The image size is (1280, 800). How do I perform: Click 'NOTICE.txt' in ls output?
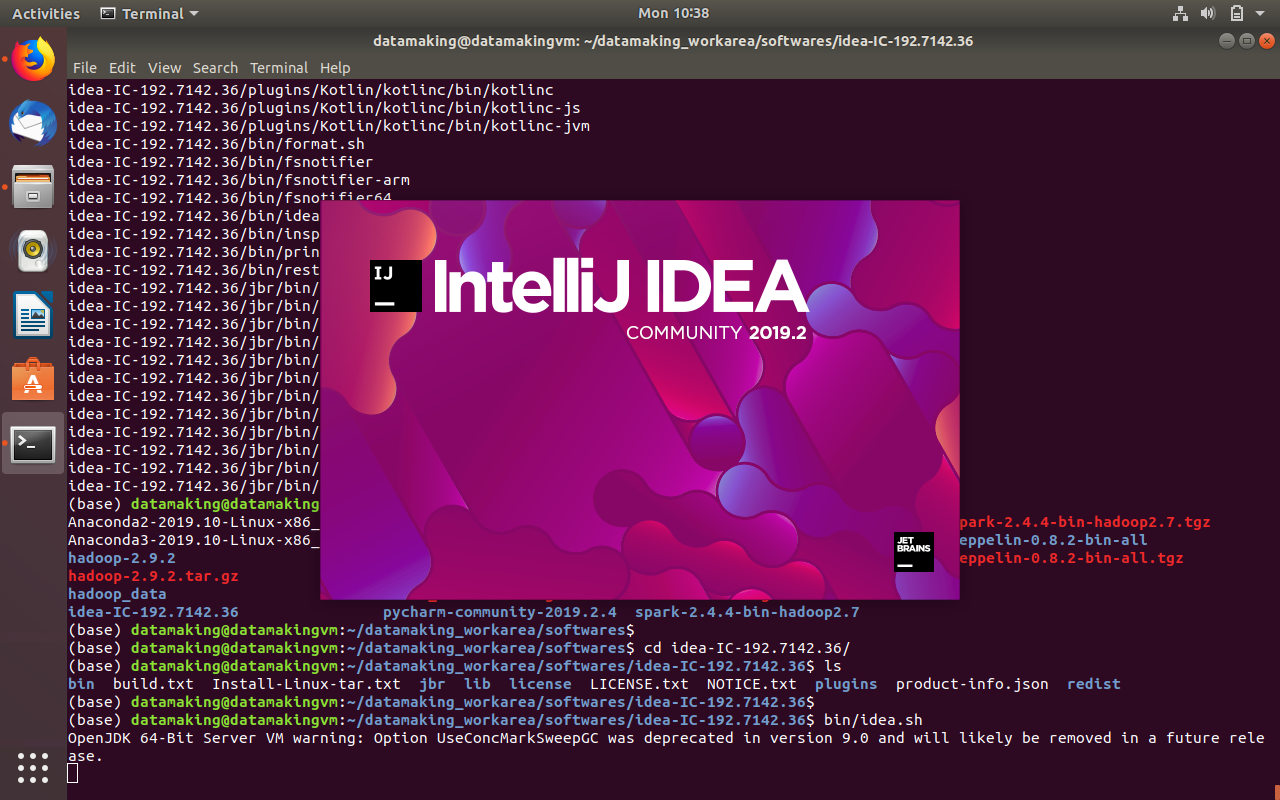pos(752,684)
